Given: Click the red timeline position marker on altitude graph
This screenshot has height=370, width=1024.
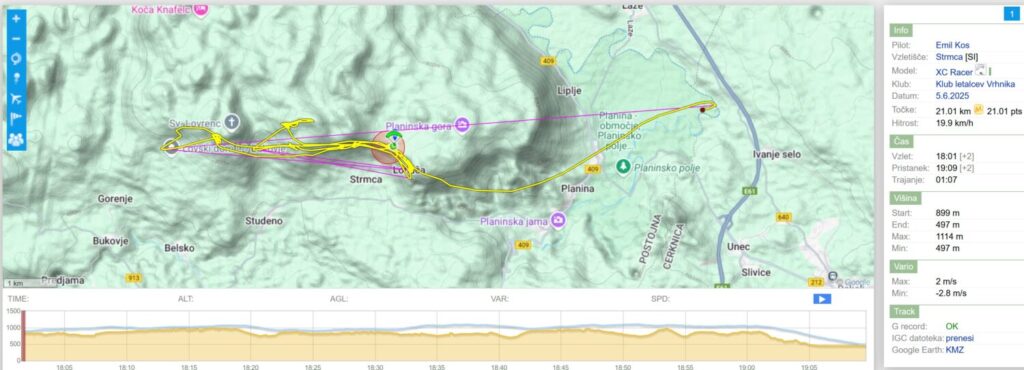Looking at the screenshot, I should coord(24,336).
